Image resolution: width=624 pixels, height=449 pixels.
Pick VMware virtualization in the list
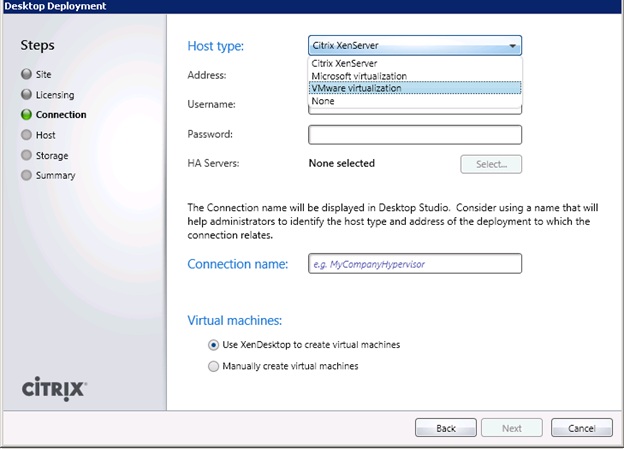415,88
